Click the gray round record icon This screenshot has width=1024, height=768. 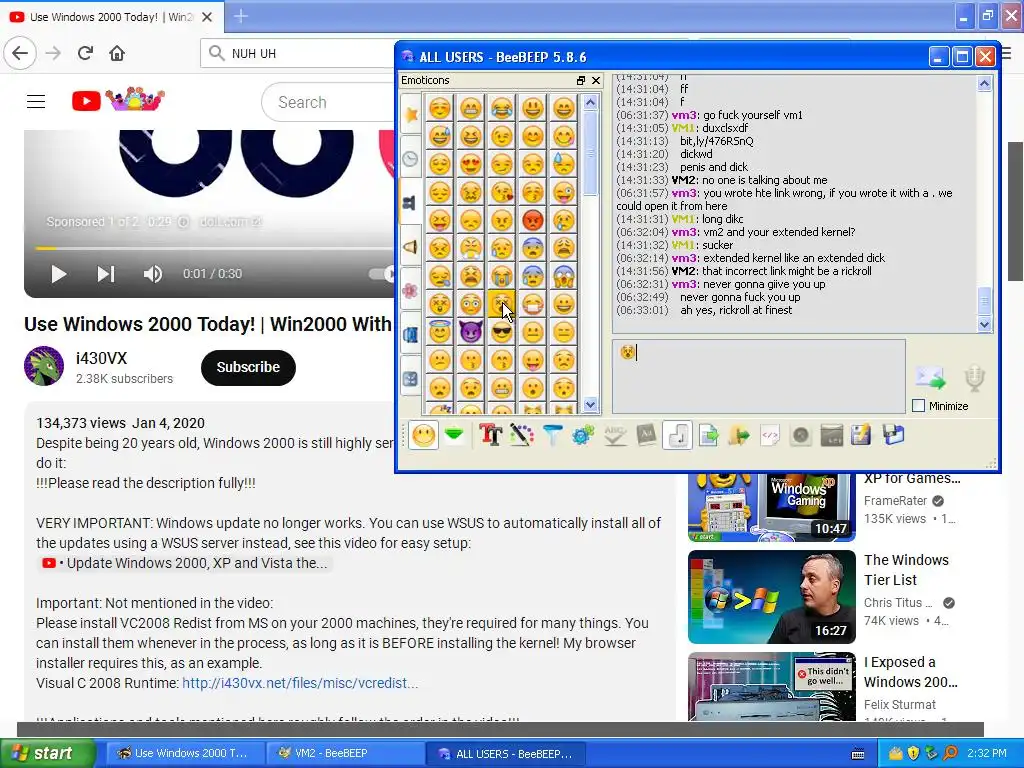(801, 435)
